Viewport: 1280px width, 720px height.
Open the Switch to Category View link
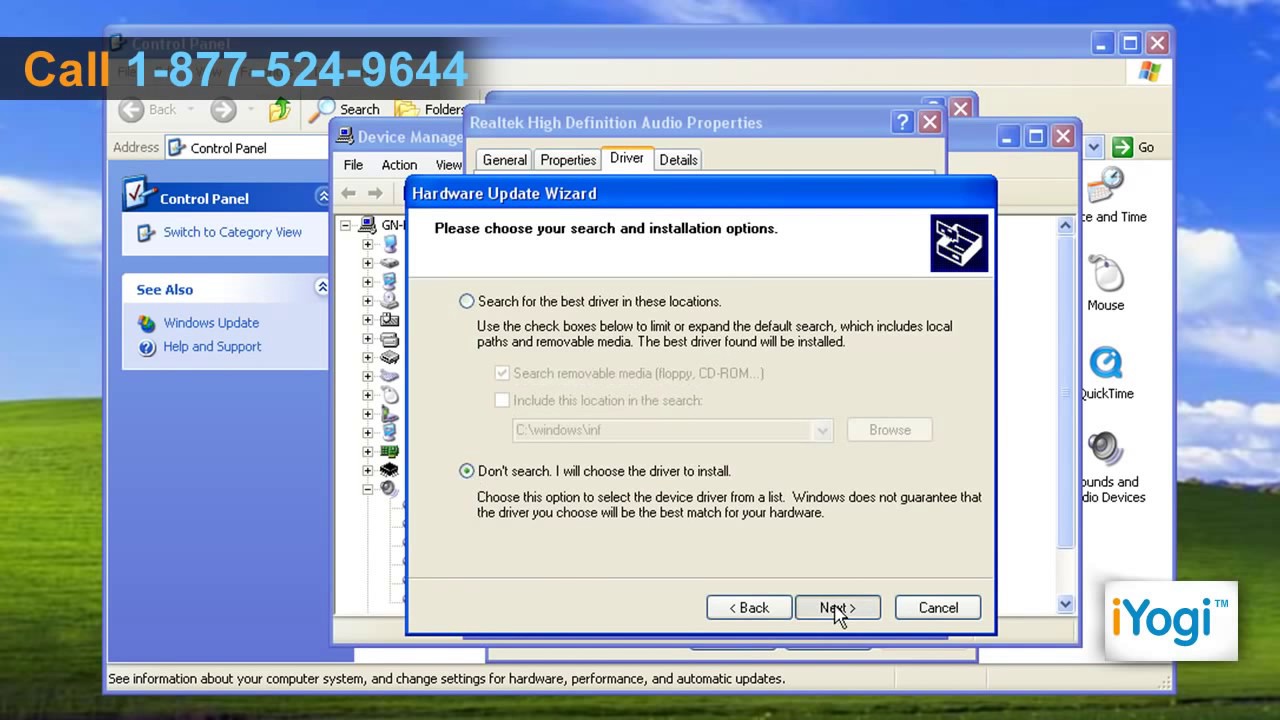coord(232,232)
